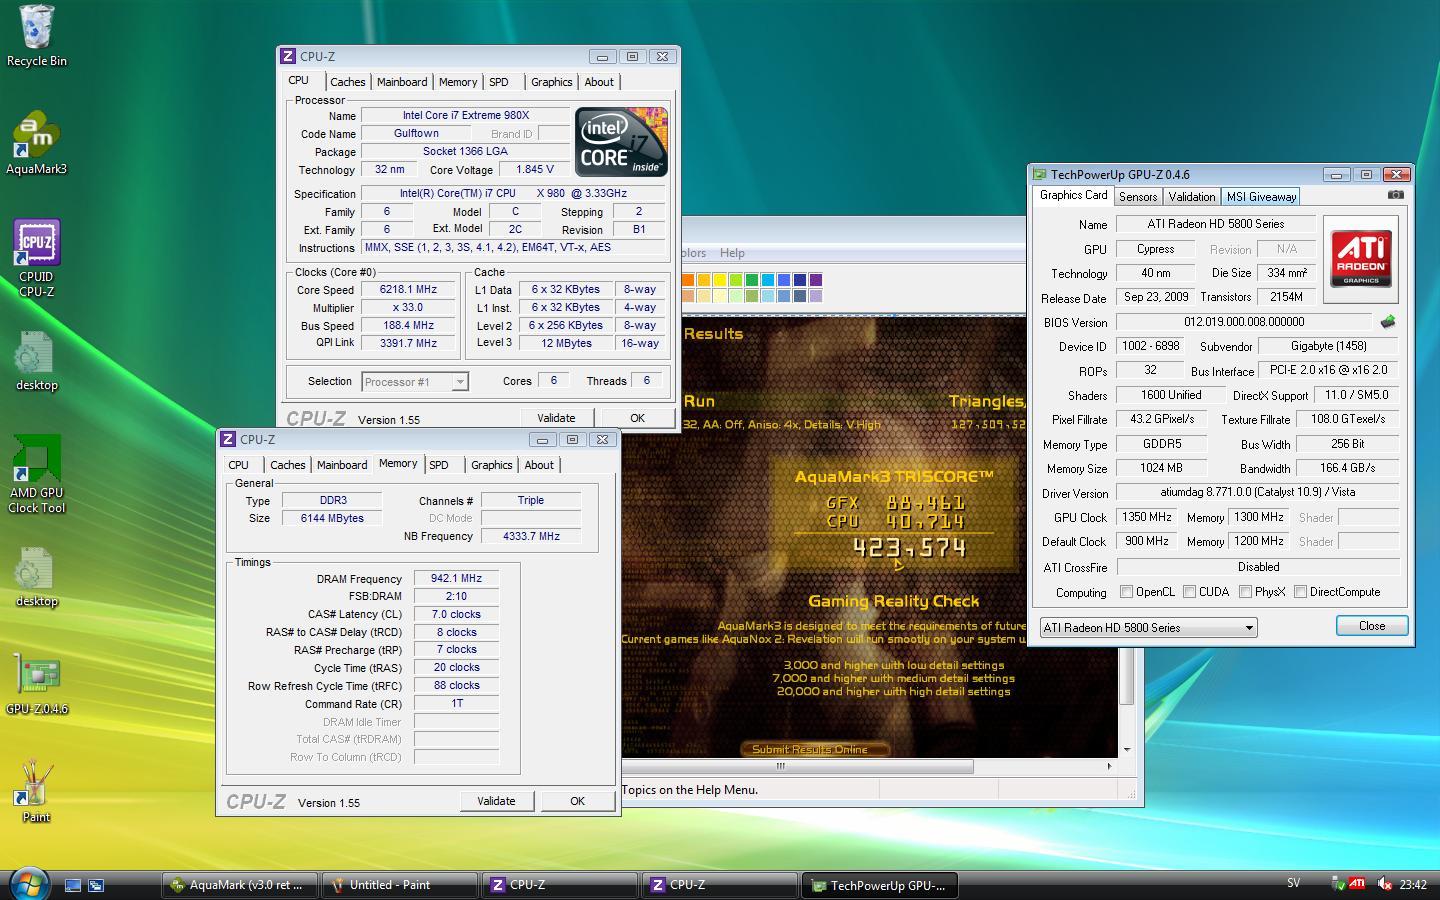
Task: Click OK in the upper CPU-Z window
Action: tap(637, 418)
